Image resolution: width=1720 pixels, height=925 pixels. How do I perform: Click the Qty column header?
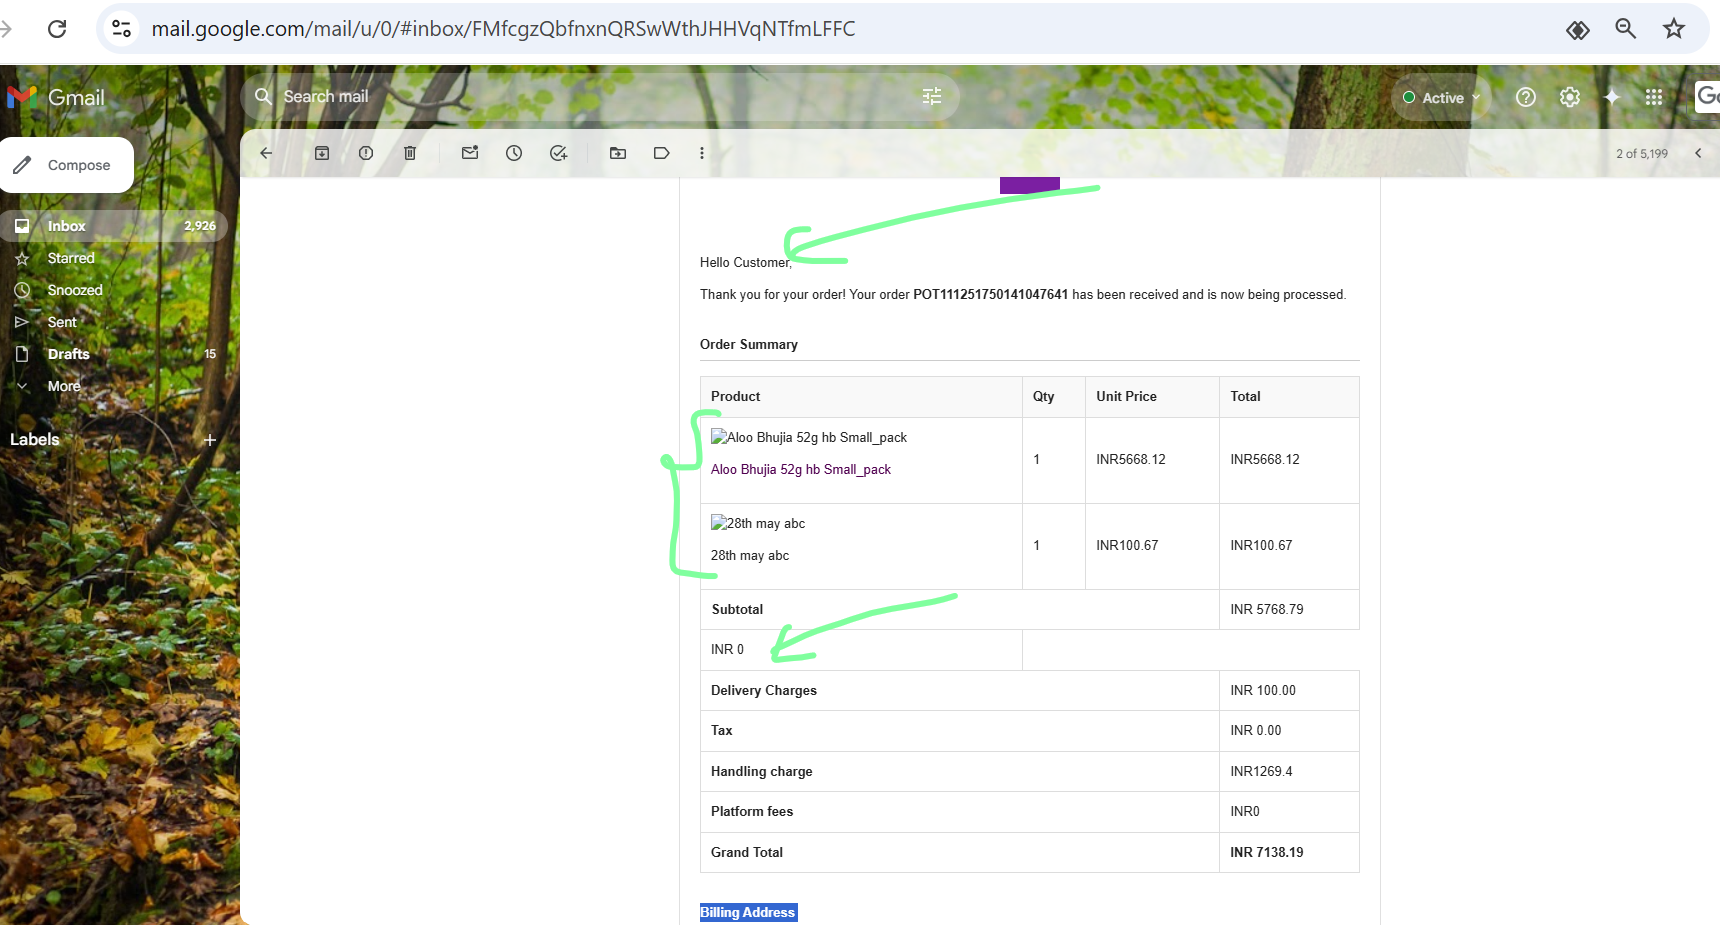[x=1044, y=397]
